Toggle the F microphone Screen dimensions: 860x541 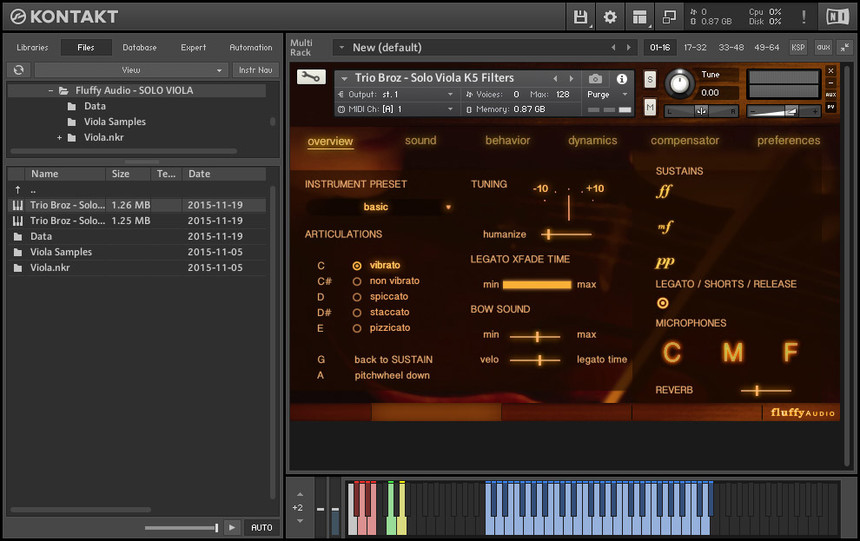click(x=790, y=352)
